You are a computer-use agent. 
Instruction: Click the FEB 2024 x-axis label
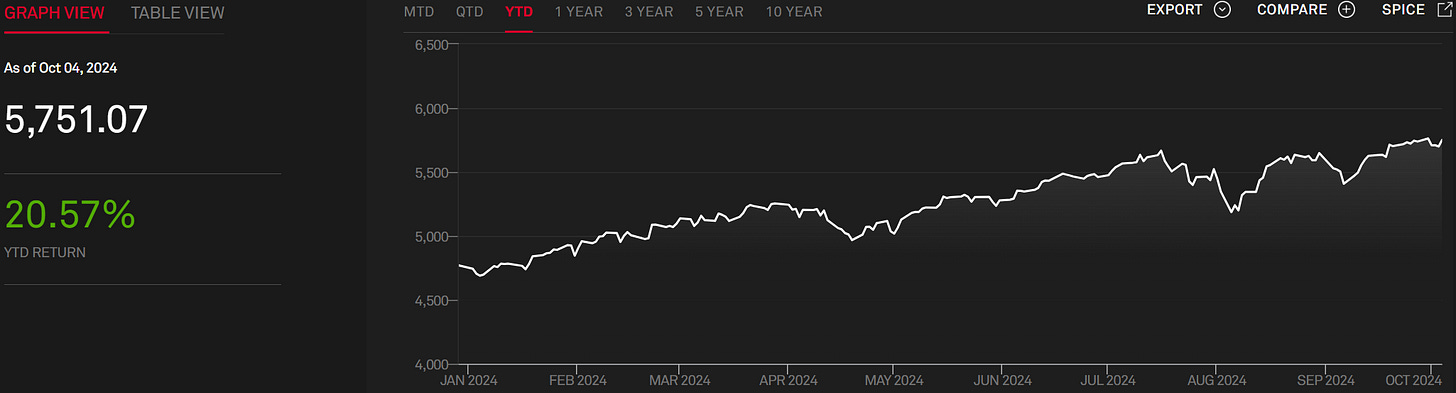point(578,380)
